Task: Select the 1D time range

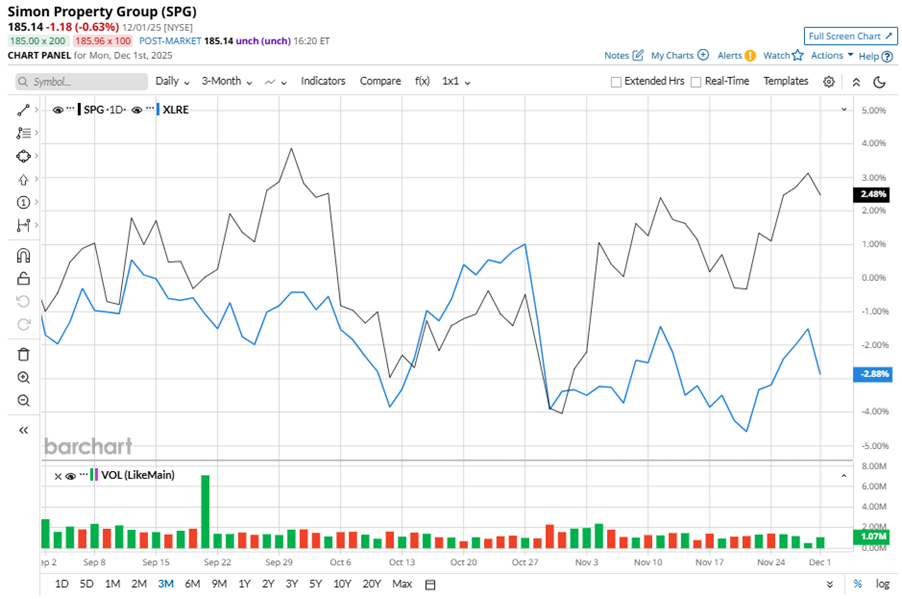Action: pyautogui.click(x=62, y=584)
